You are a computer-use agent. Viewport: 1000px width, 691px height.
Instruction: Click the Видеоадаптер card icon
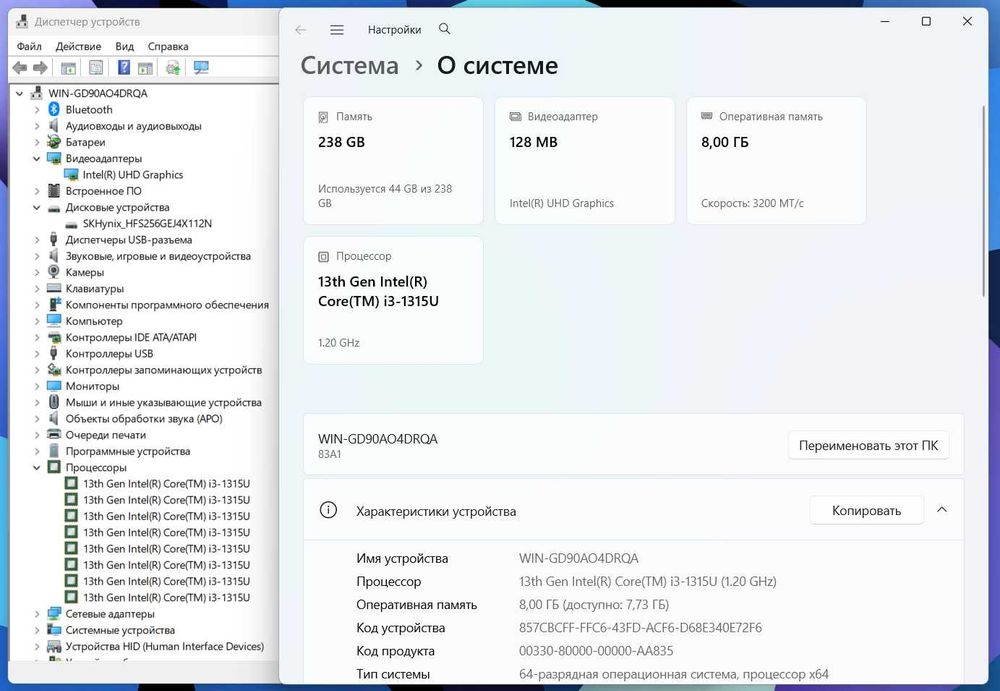pos(515,116)
